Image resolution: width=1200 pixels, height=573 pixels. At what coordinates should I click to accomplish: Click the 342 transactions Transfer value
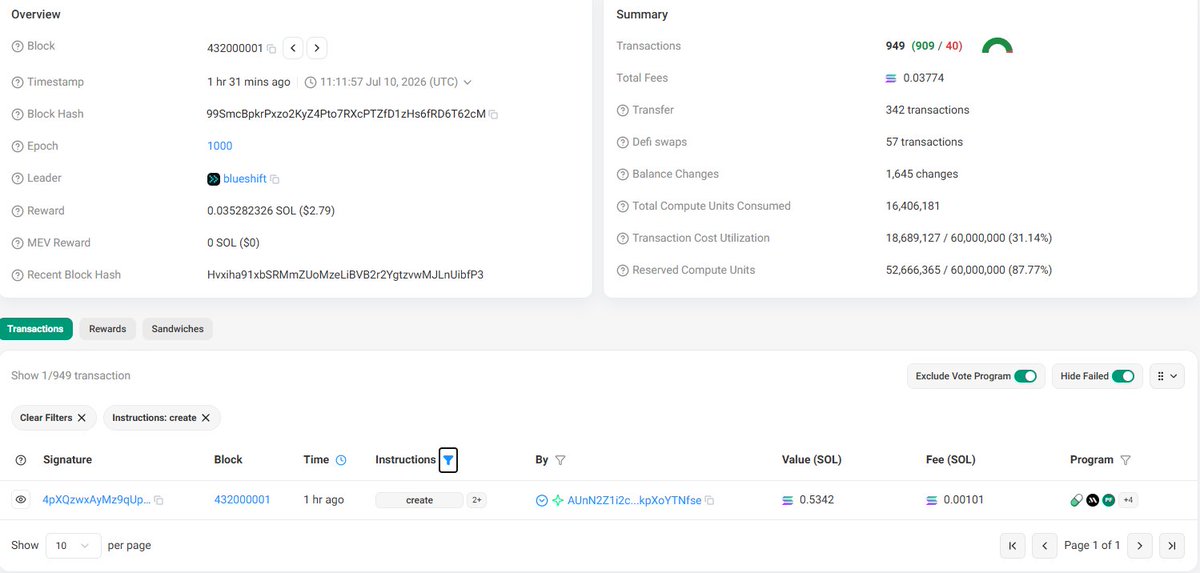[x=927, y=110]
